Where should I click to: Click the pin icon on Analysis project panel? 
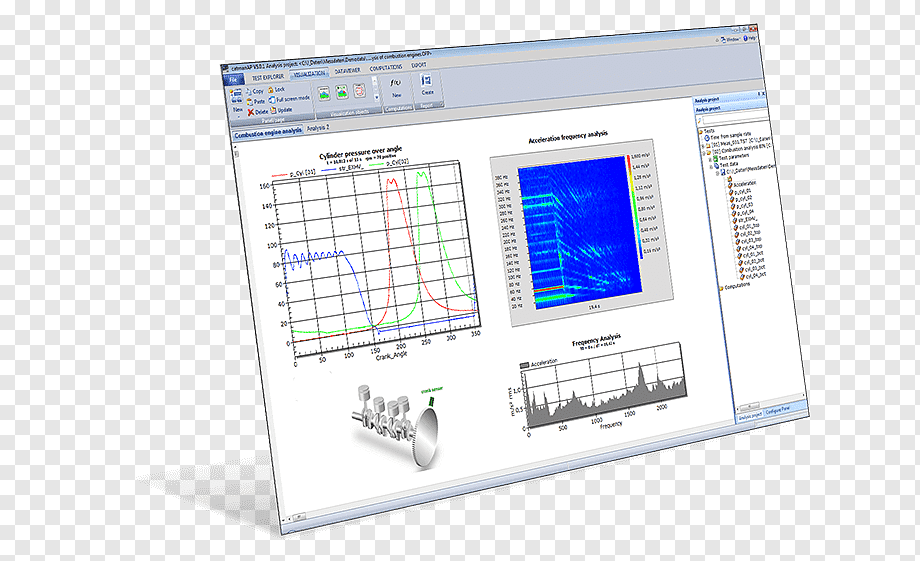point(759,93)
